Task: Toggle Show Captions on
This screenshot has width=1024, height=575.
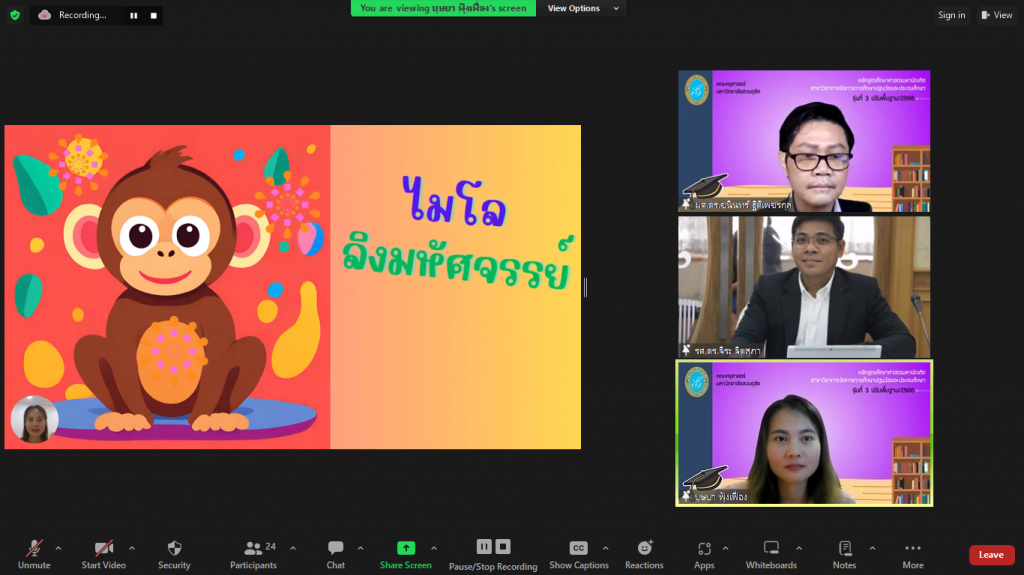Action: click(x=578, y=554)
